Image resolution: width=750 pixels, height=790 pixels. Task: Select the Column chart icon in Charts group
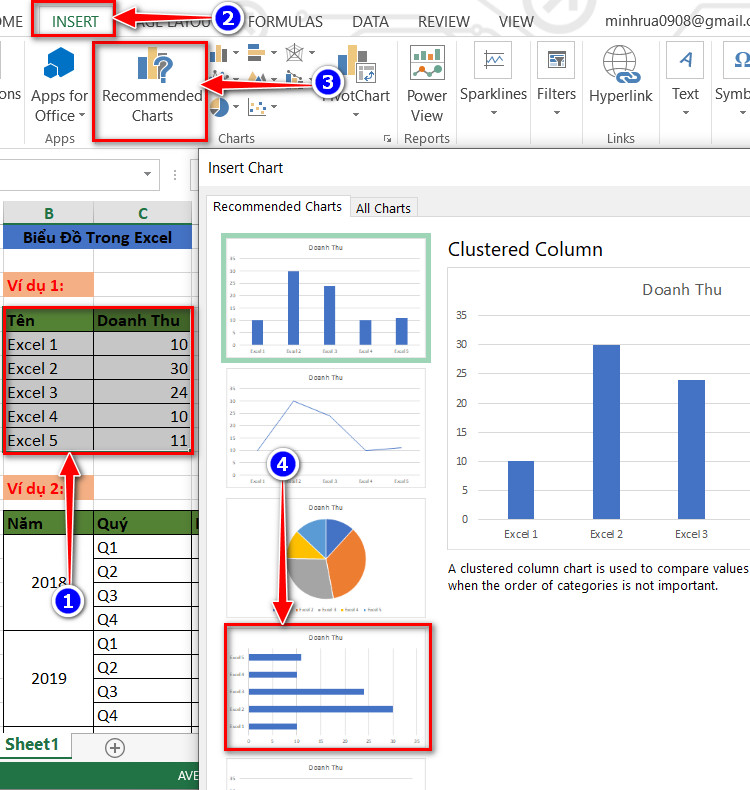[x=219, y=53]
